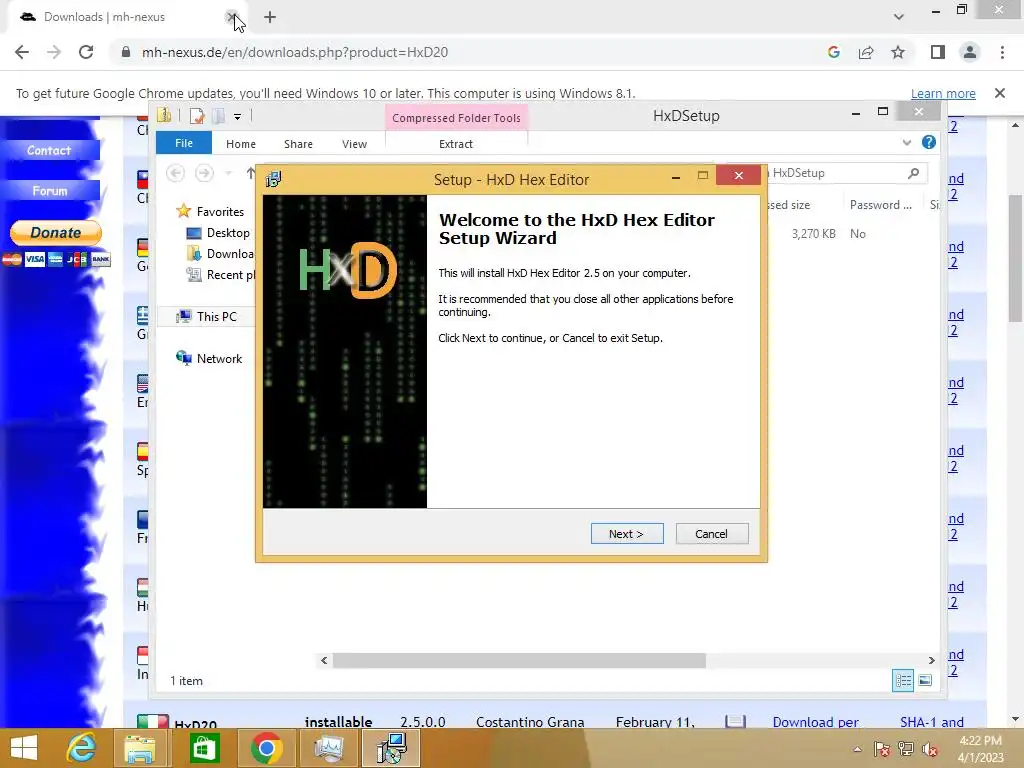Click the explorer Forward arrow

point(204,173)
